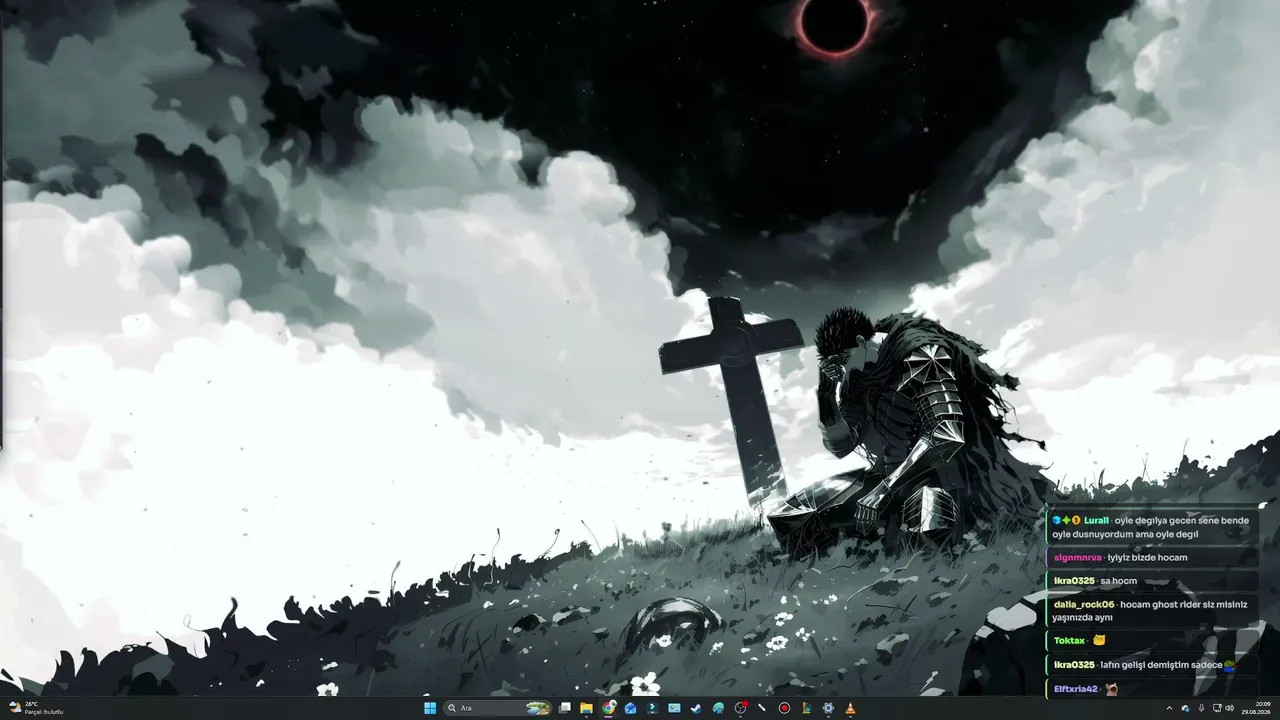1280x720 pixels.
Task: Click the microphone icon in system tray
Action: pos(1201,708)
